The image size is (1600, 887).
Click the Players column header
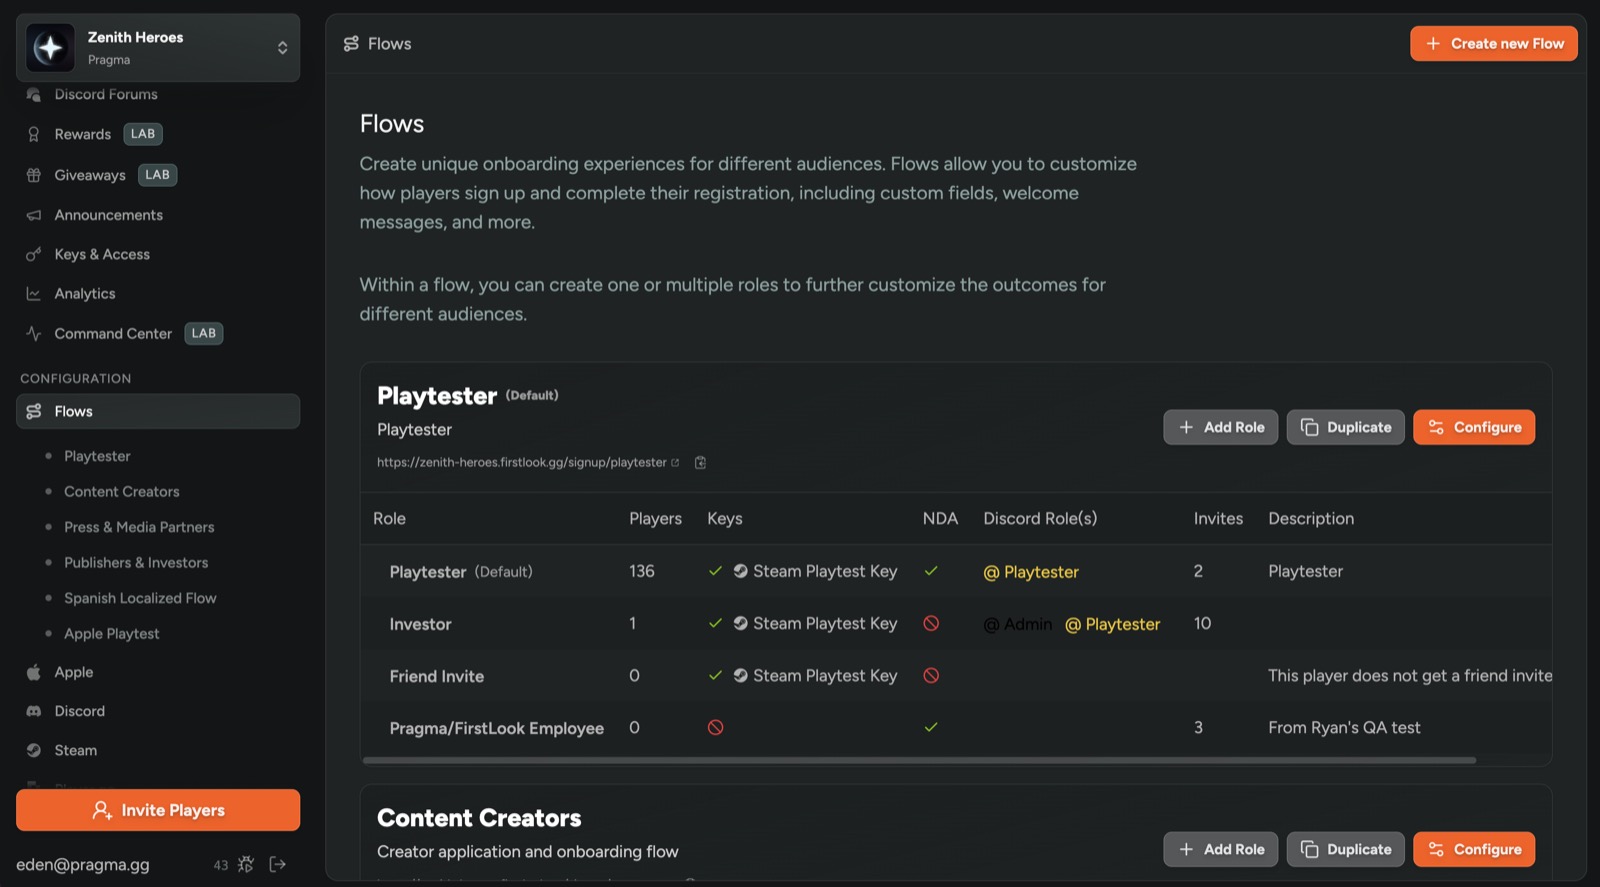655,518
